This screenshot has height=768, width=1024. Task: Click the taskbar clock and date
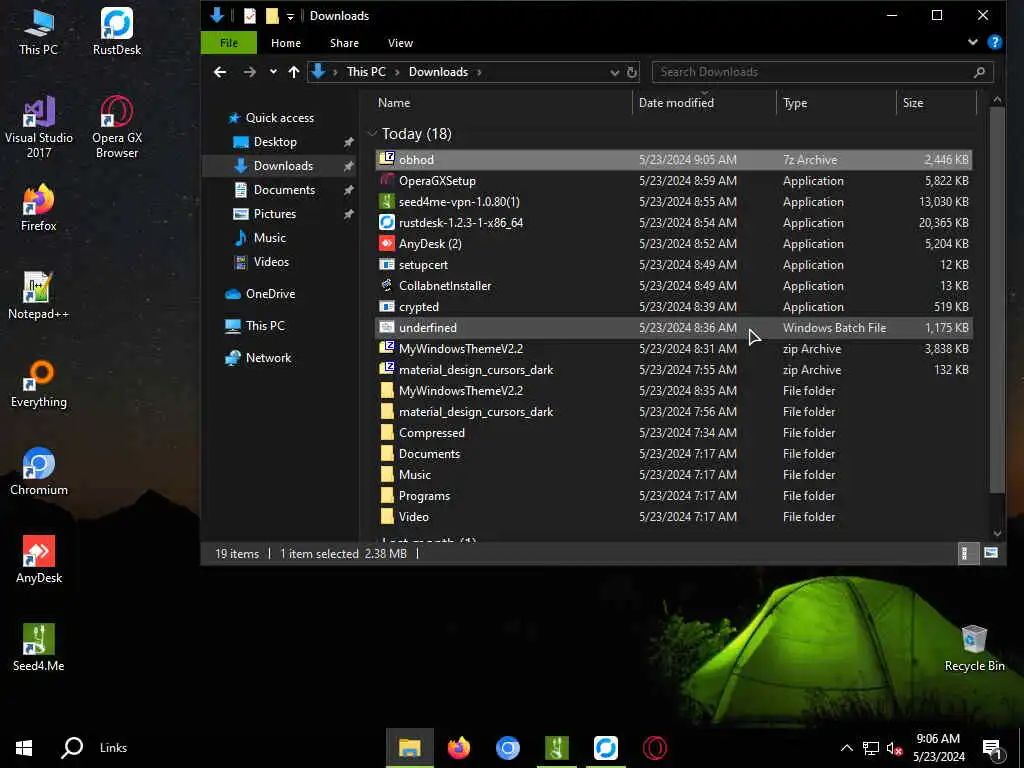938,748
